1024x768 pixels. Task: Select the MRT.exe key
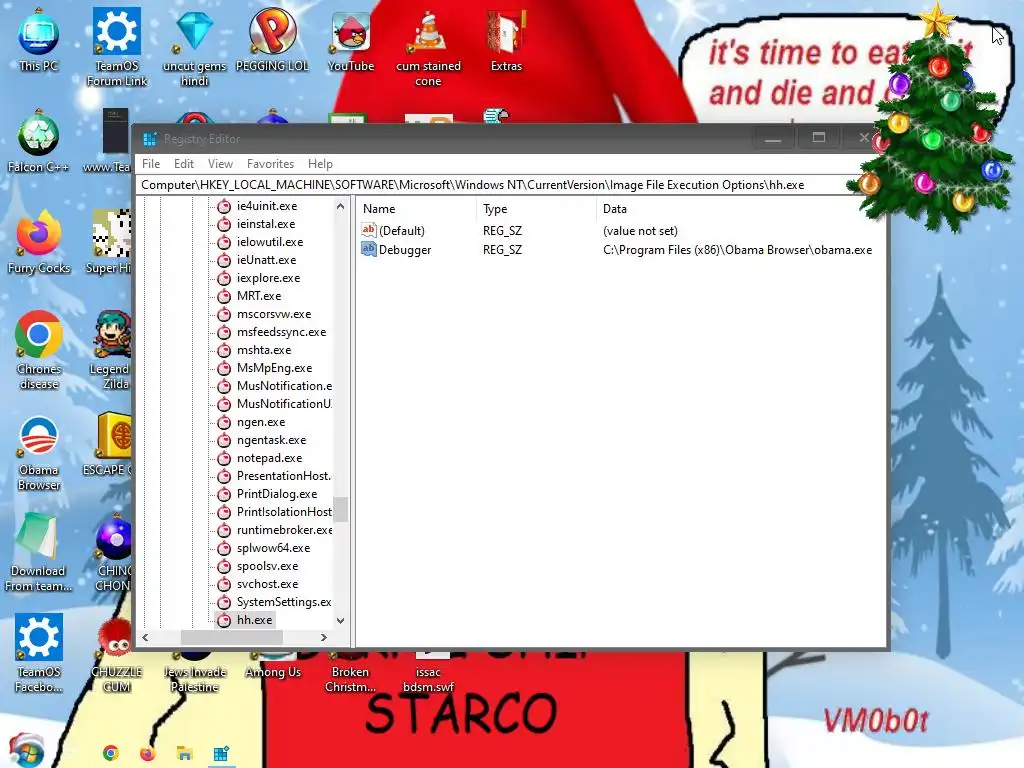259,296
